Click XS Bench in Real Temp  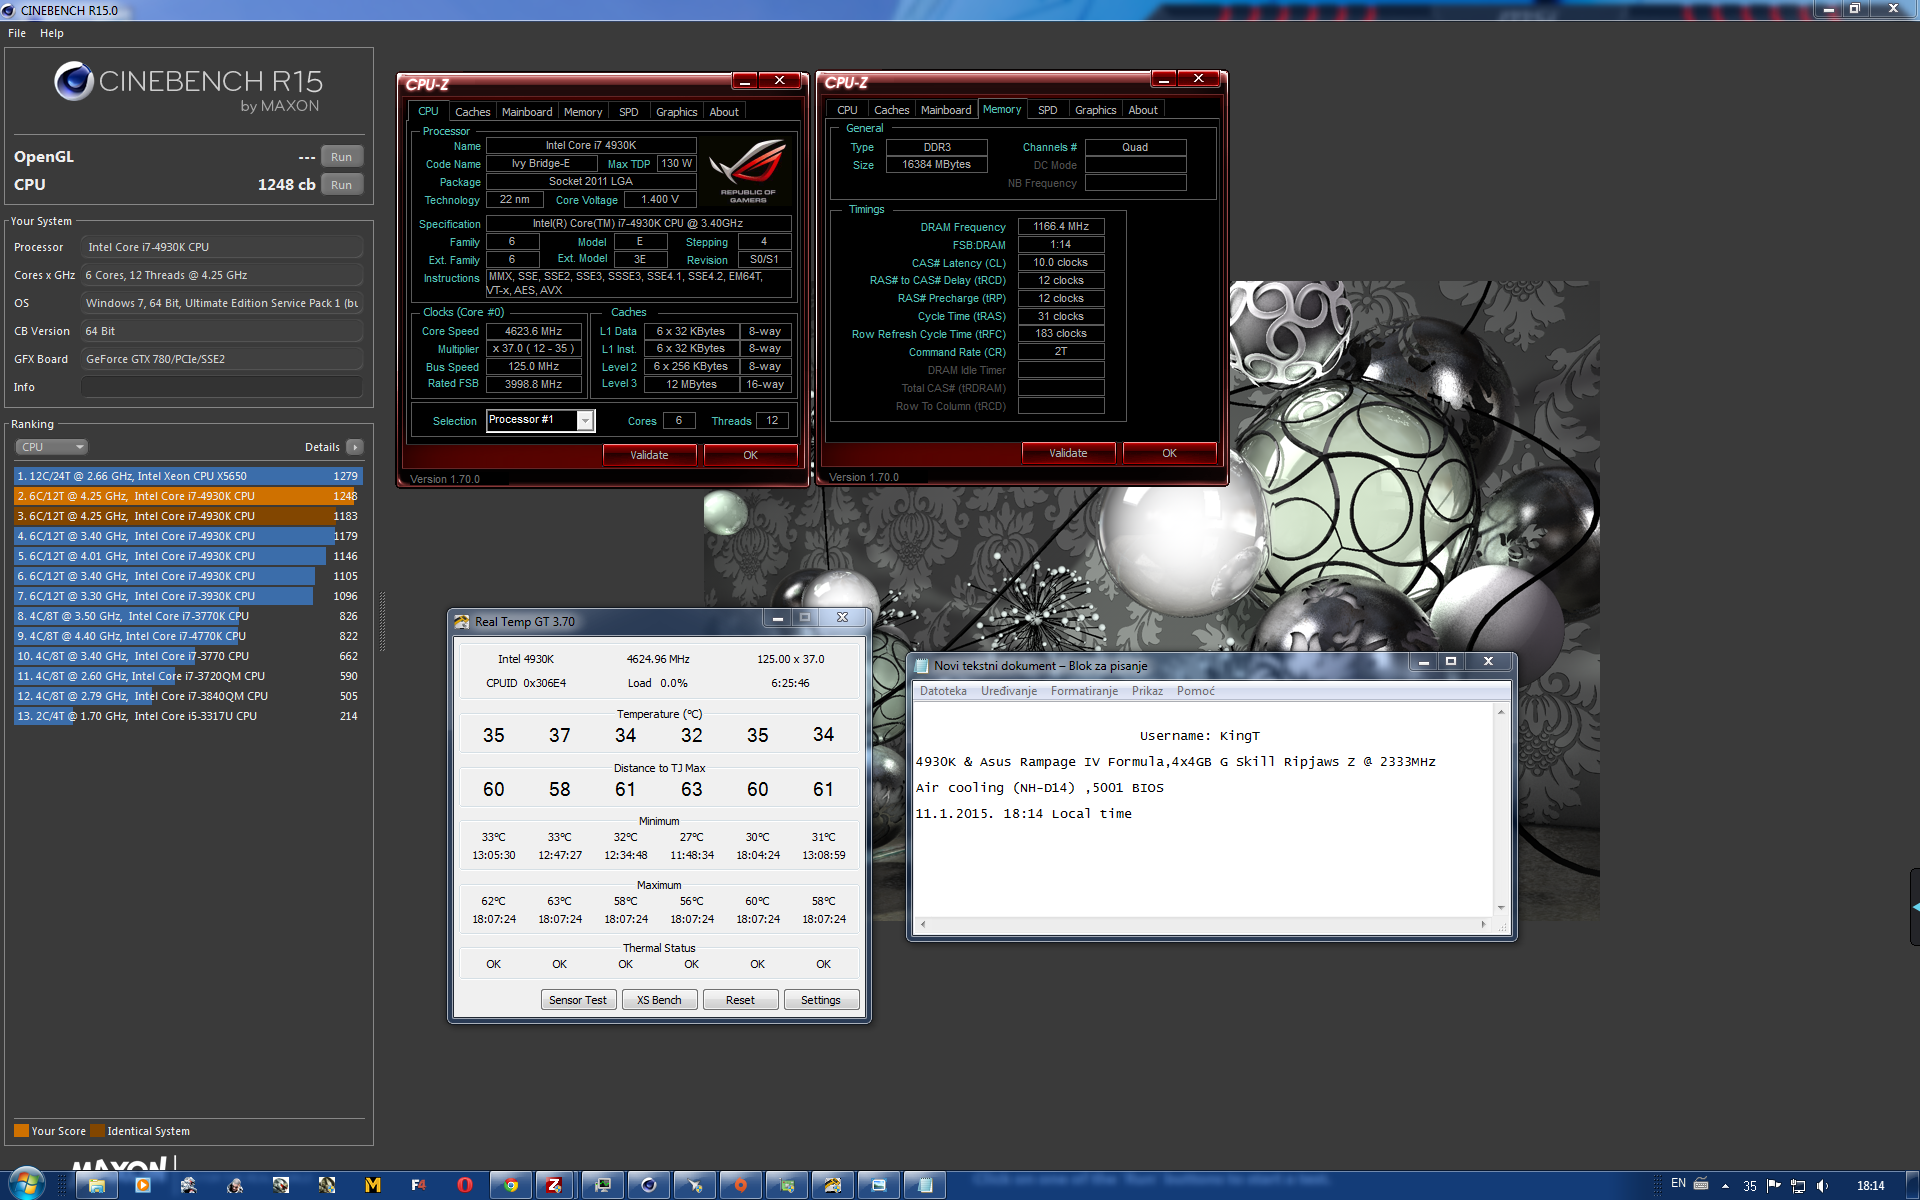coord(659,1000)
